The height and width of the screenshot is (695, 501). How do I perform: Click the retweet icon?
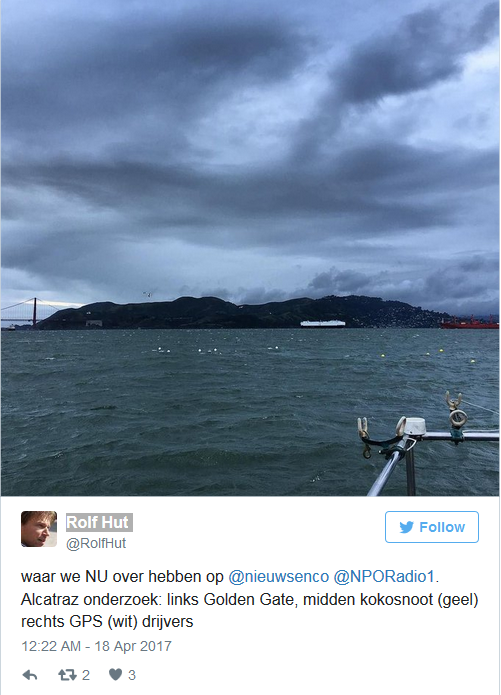tap(67, 675)
